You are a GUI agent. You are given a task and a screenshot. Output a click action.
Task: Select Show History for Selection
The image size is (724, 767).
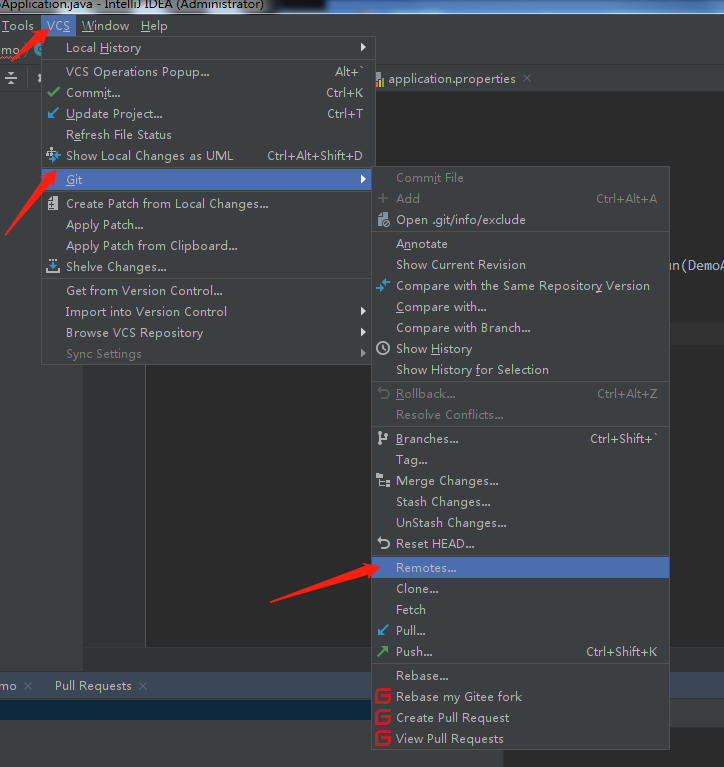coord(520,370)
